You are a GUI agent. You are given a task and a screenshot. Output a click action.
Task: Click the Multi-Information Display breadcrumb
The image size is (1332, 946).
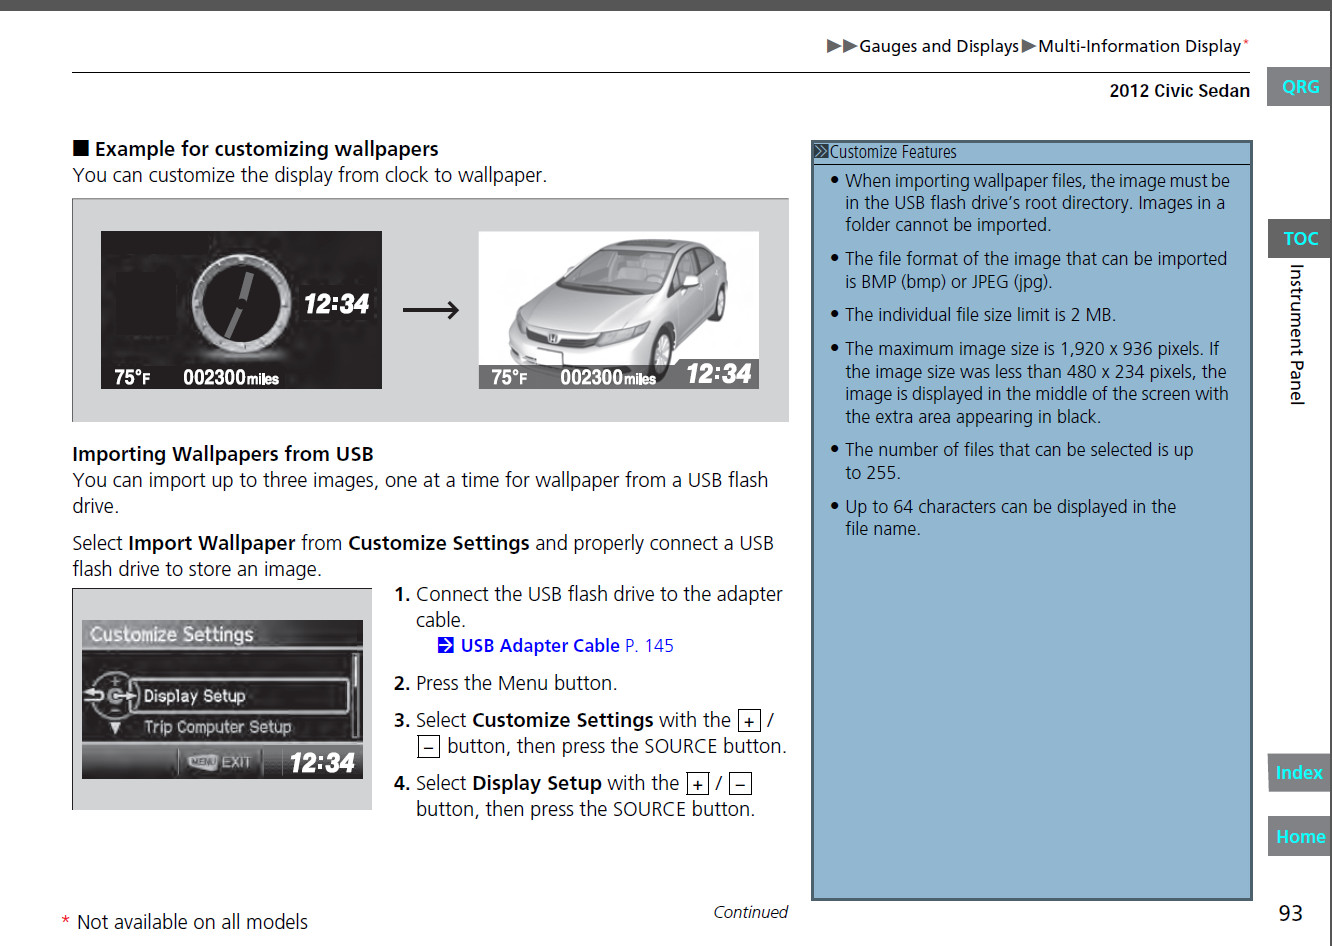pyautogui.click(x=1139, y=46)
